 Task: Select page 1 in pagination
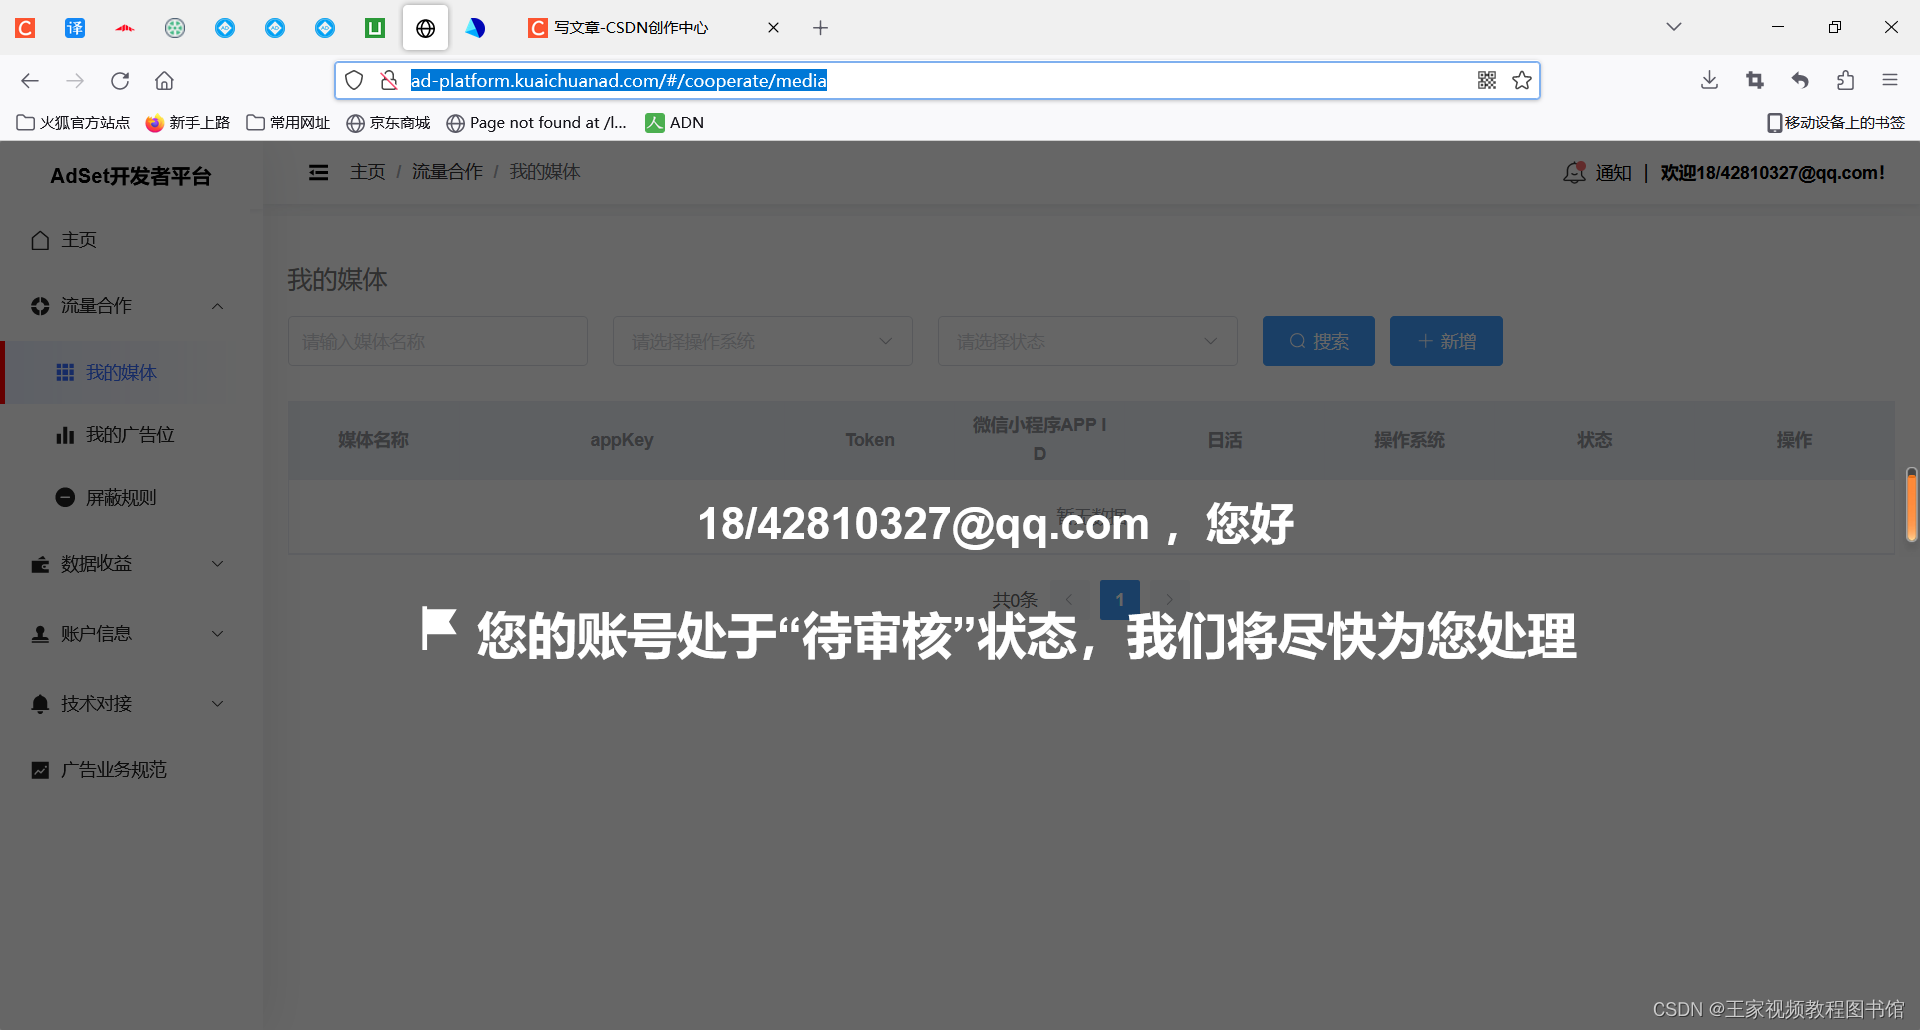pos(1120,600)
